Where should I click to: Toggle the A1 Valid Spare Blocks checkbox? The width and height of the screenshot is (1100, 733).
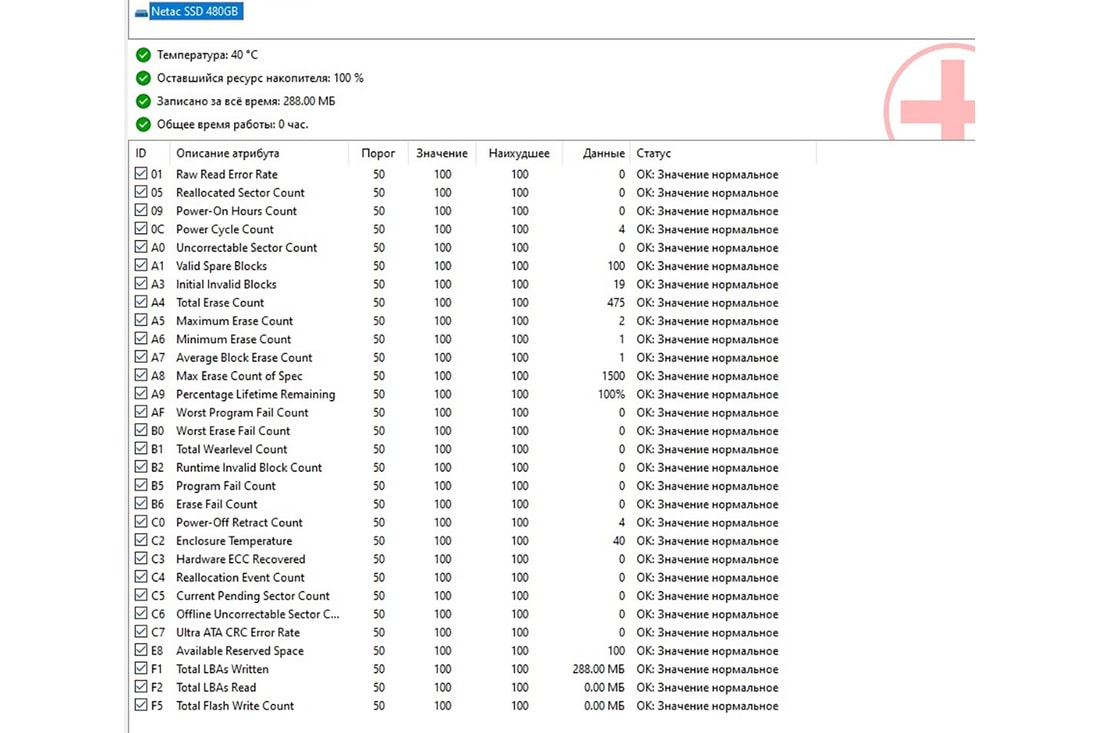[x=141, y=265]
